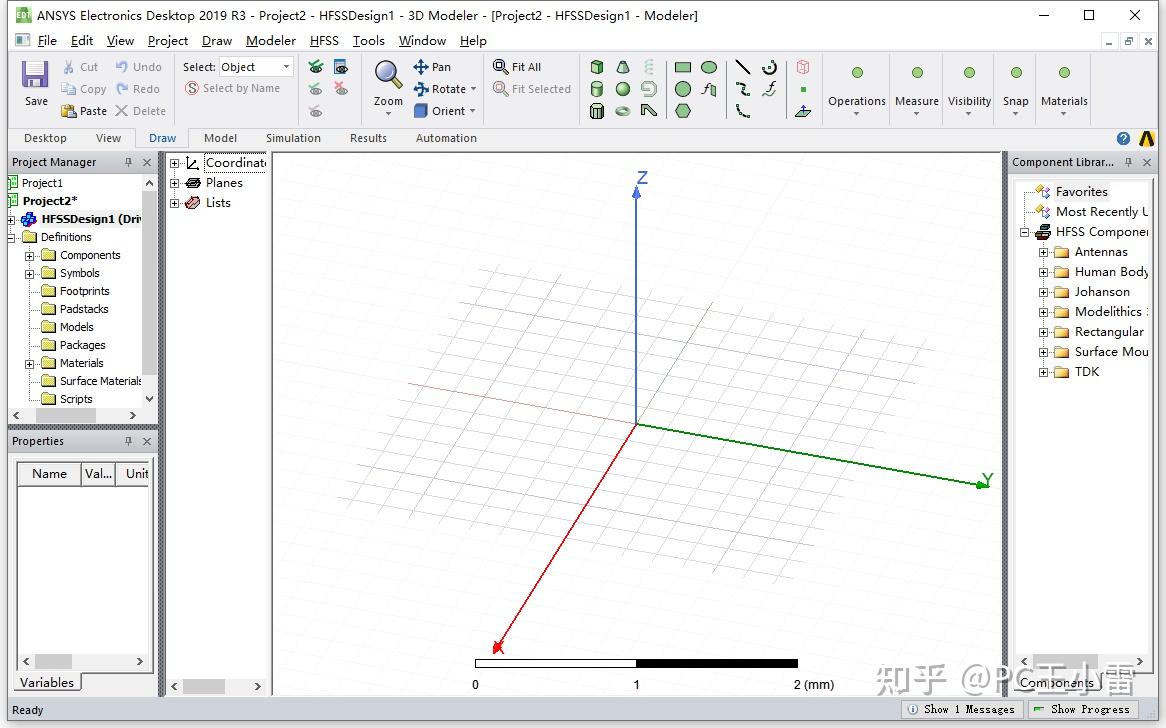1166x728 pixels.
Task: Click Fit All to frame the model
Action: coord(518,66)
